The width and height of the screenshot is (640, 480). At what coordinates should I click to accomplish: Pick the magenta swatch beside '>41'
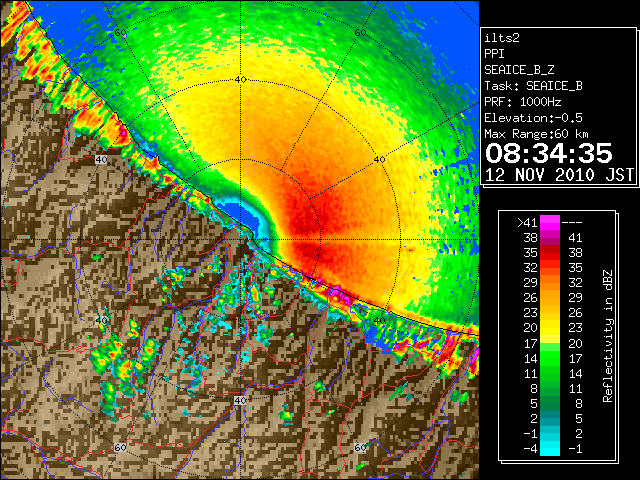(550, 223)
